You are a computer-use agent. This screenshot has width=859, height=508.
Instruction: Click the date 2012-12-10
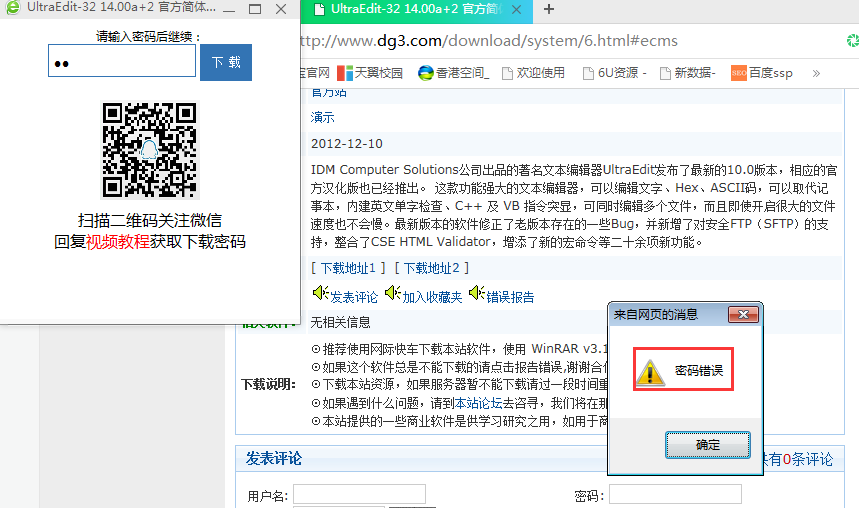click(347, 144)
